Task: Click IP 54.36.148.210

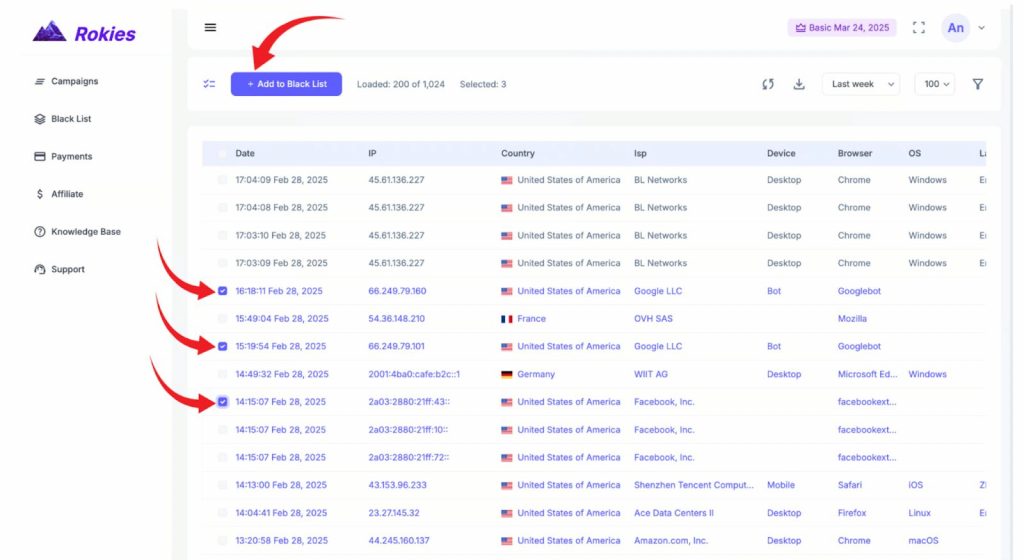Action: coord(396,319)
